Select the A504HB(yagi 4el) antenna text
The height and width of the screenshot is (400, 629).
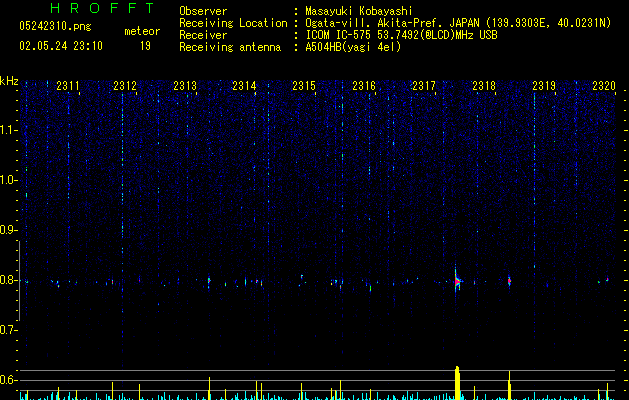(x=353, y=47)
